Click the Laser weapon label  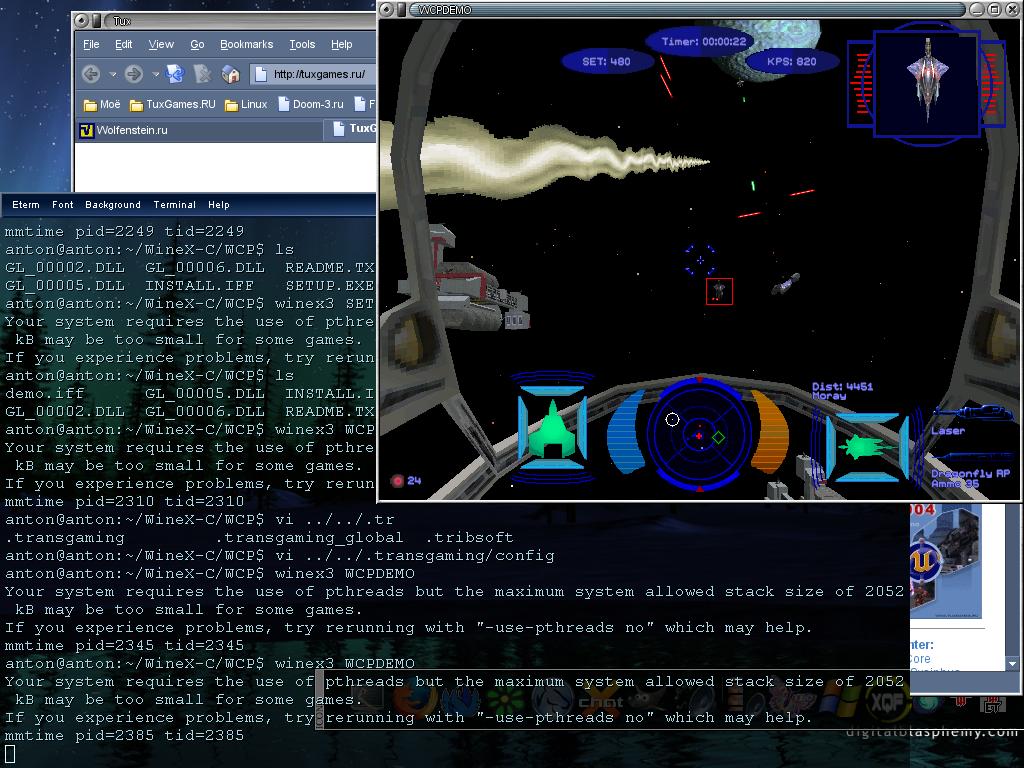pos(948,430)
